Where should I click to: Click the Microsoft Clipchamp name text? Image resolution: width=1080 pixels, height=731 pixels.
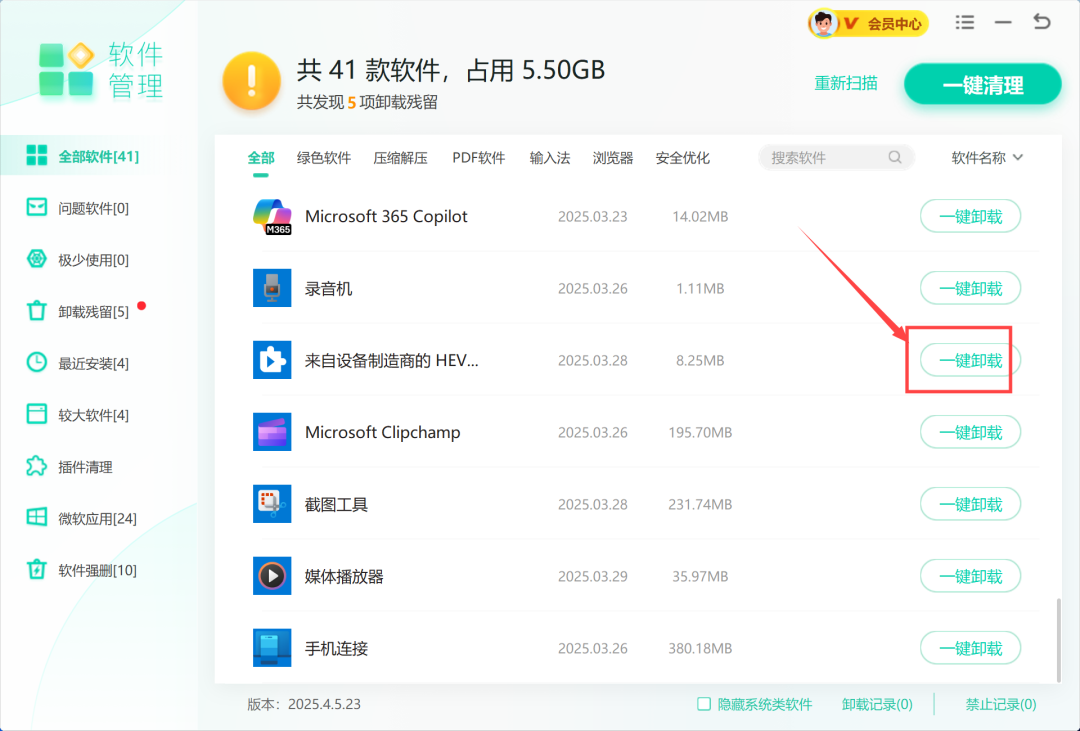click(x=382, y=432)
